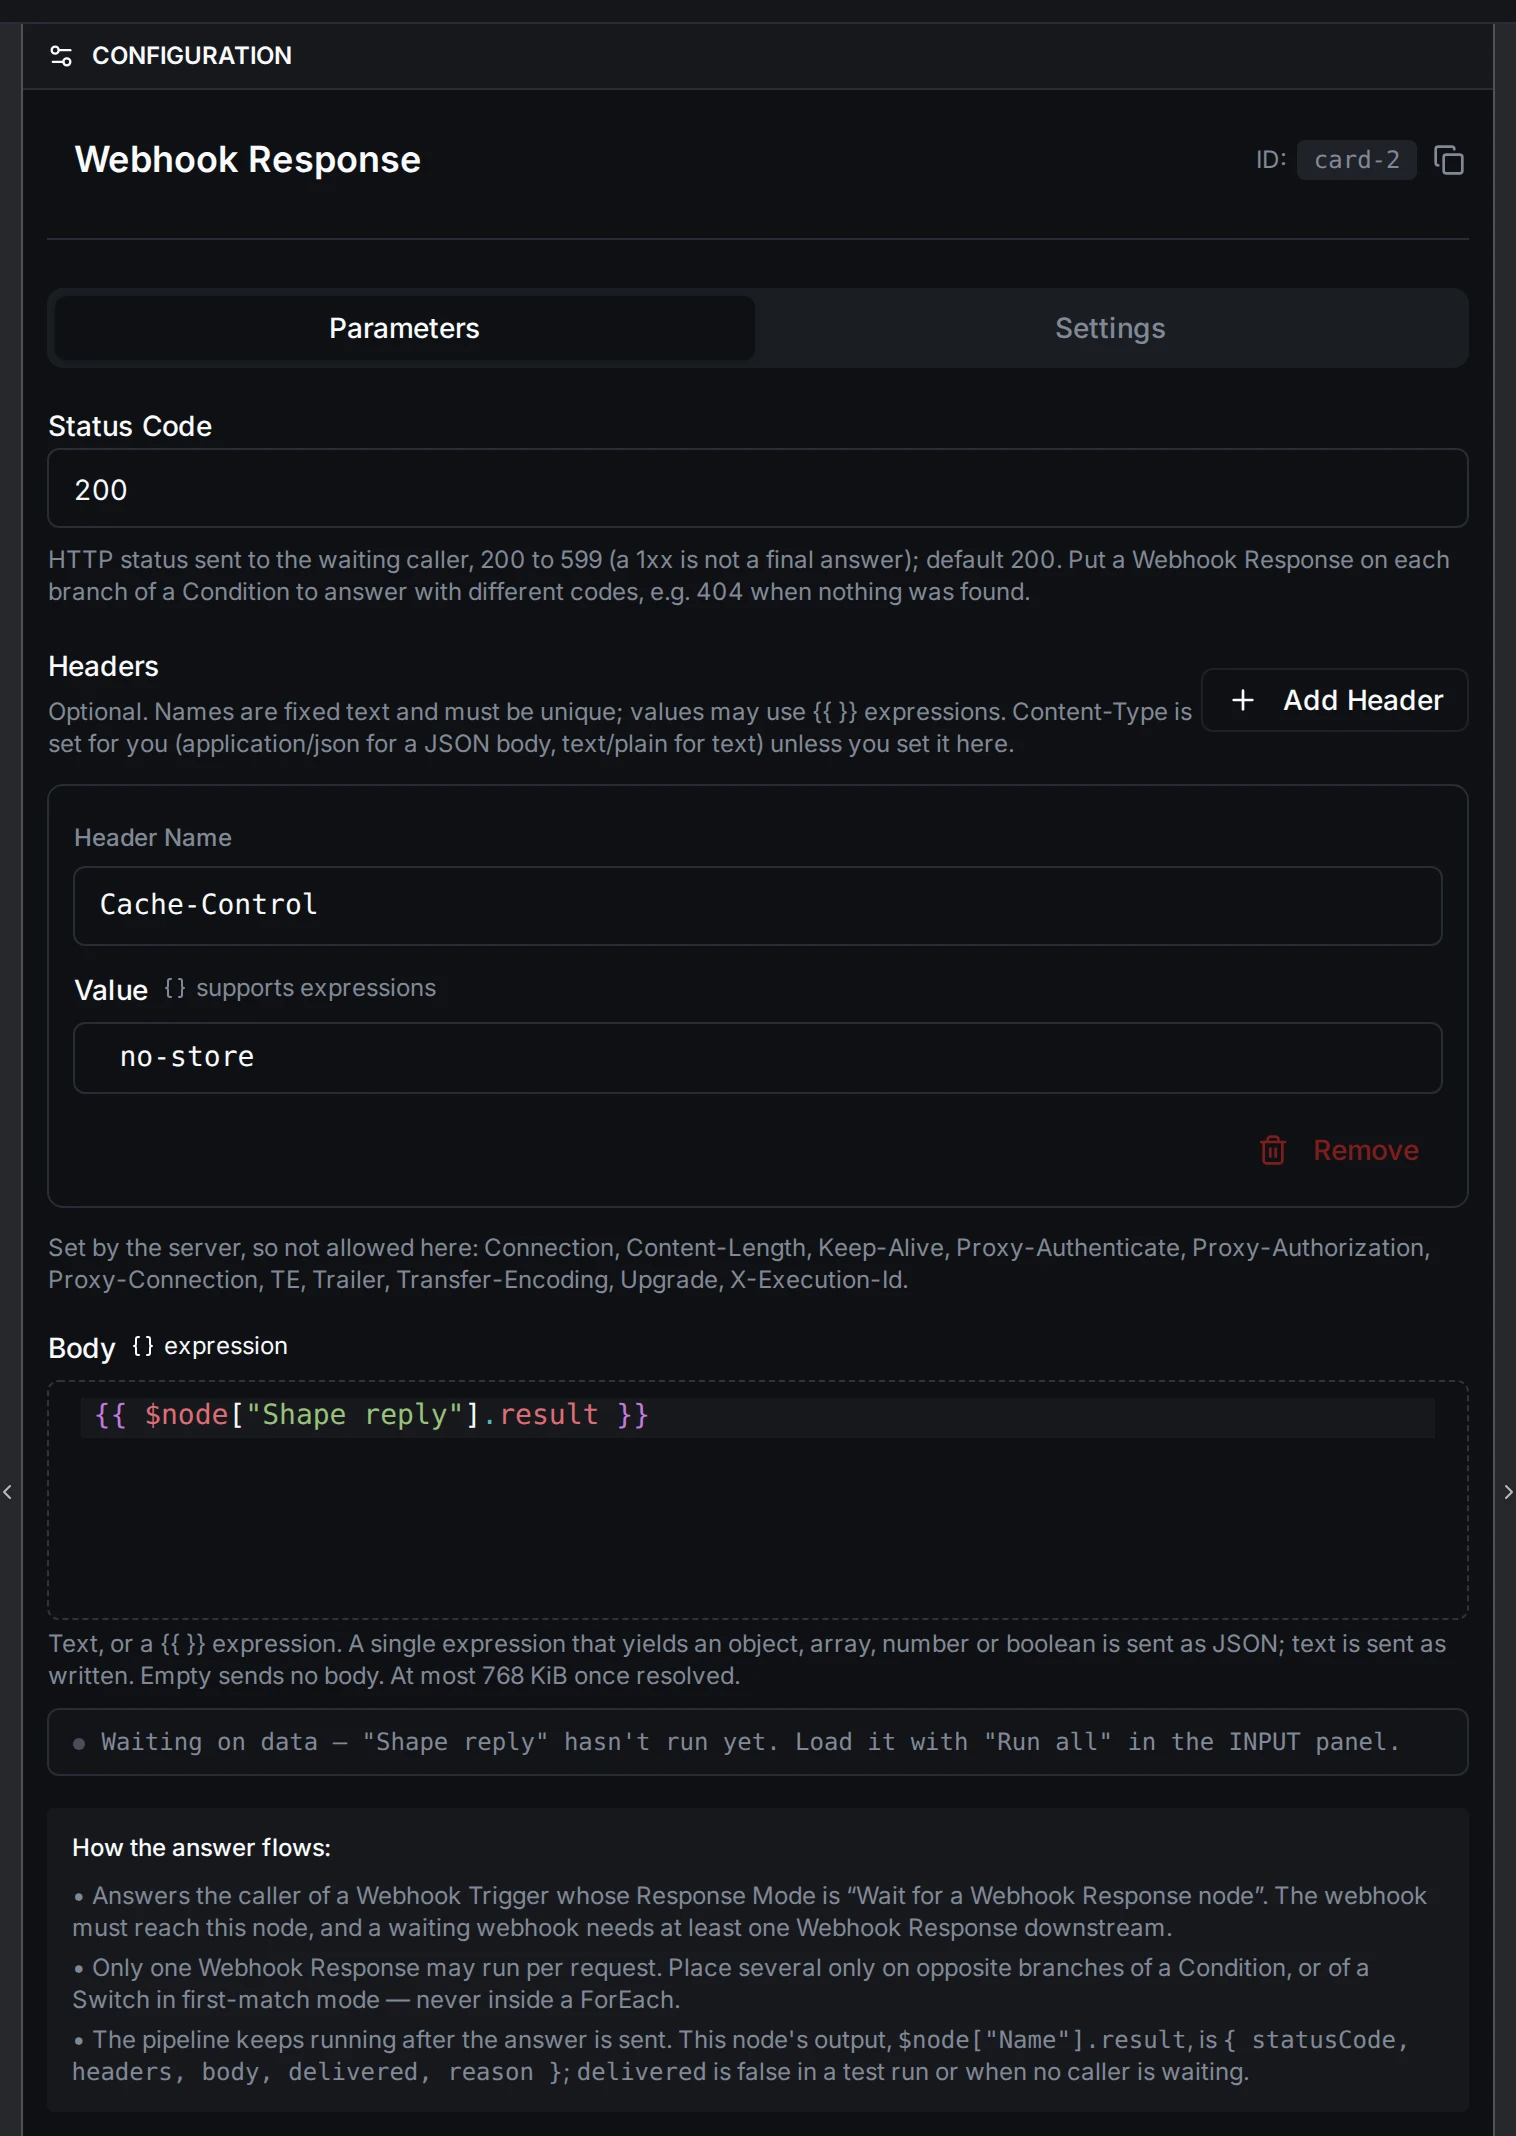Focus the no-store value field

tap(757, 1057)
